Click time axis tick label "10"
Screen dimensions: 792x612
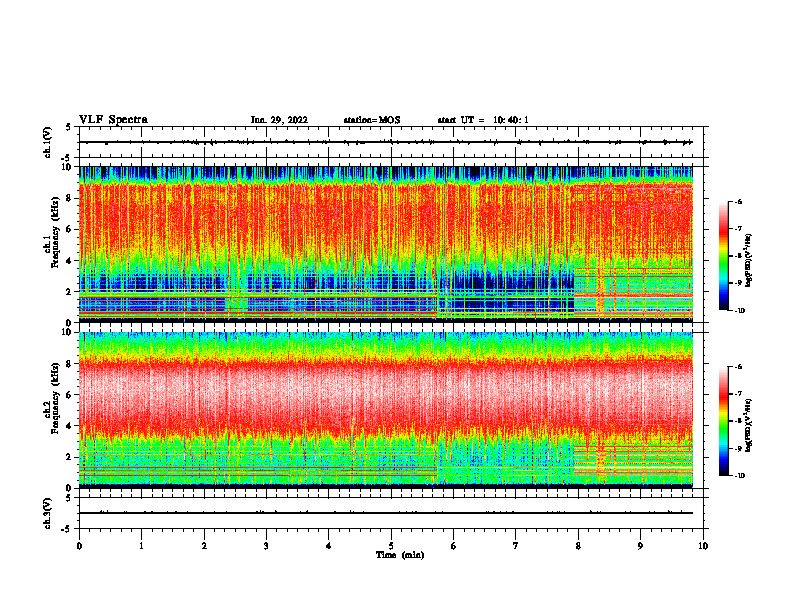click(703, 546)
